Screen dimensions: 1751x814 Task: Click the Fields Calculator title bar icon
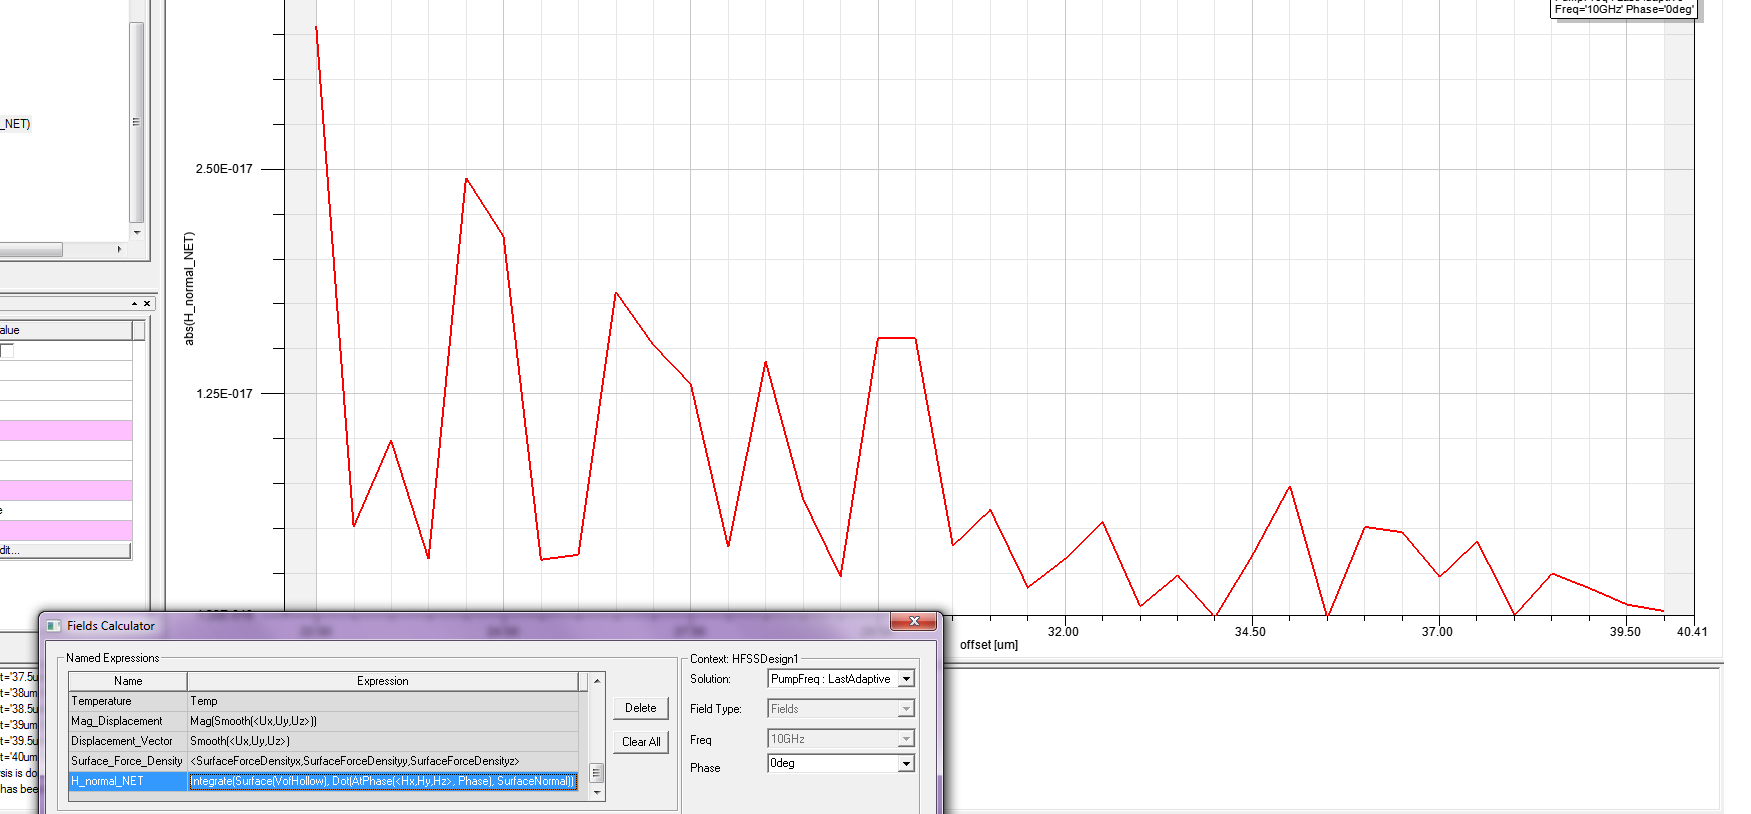(x=54, y=626)
